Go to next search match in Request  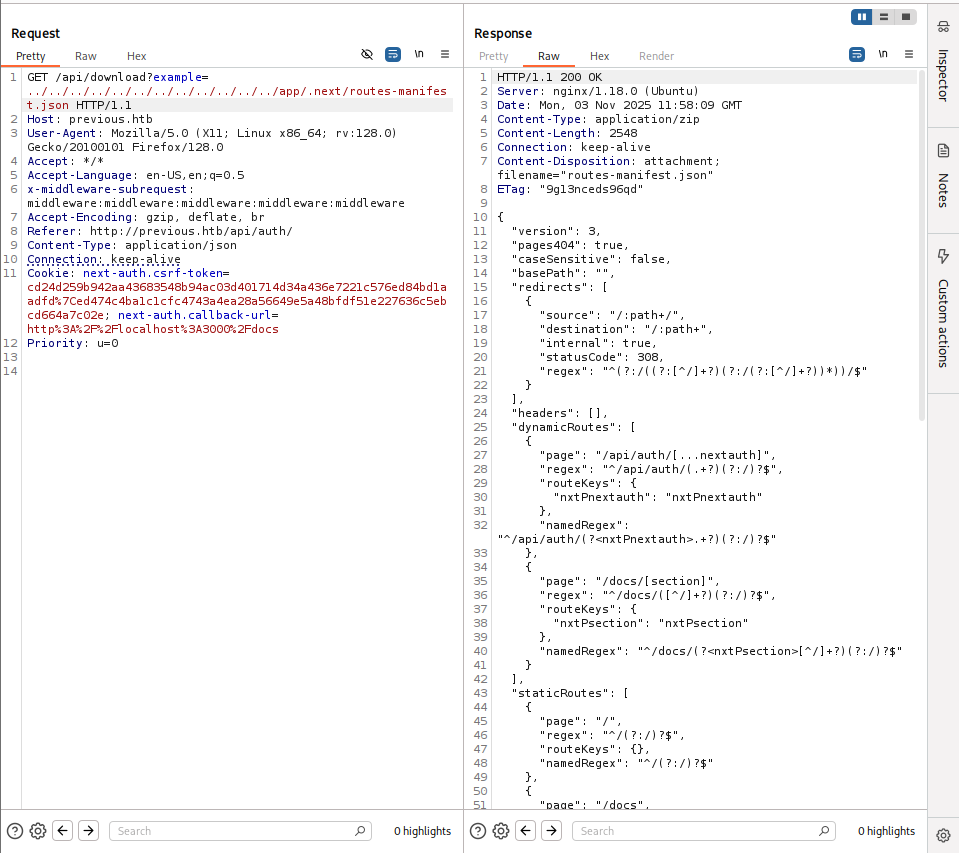coord(89,831)
